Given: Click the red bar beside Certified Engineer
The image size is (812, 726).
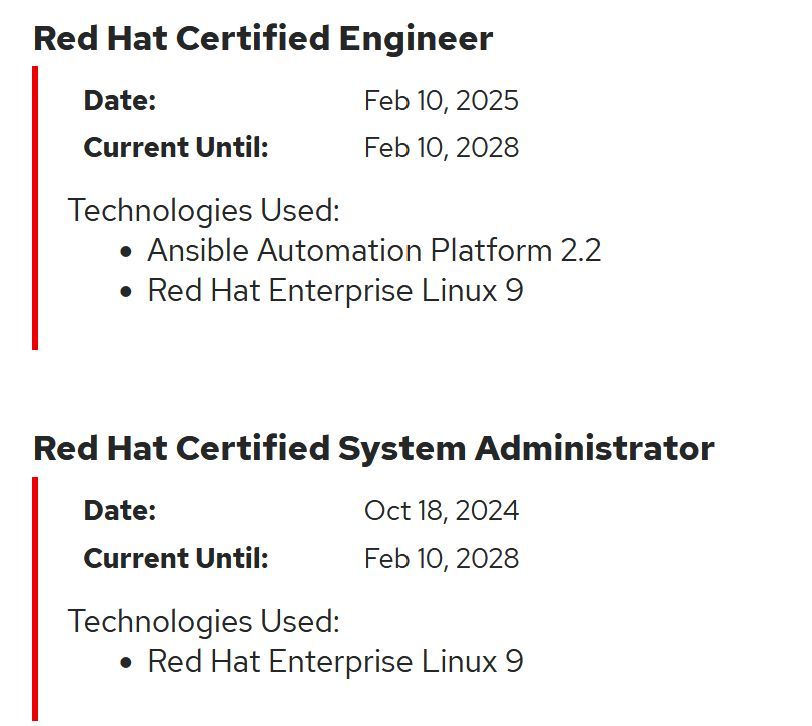Looking at the screenshot, I should click(x=35, y=208).
